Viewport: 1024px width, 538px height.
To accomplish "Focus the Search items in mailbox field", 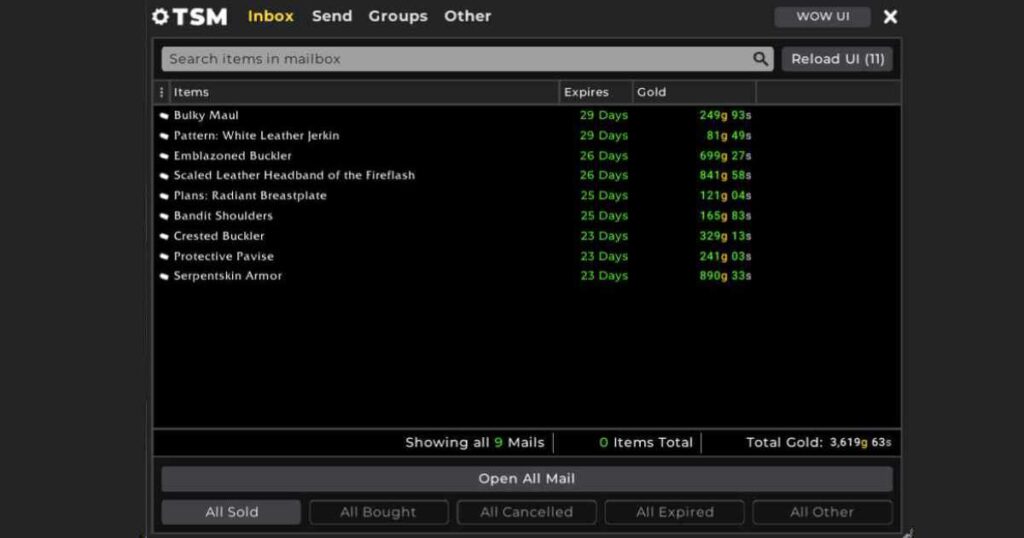I will pos(455,59).
